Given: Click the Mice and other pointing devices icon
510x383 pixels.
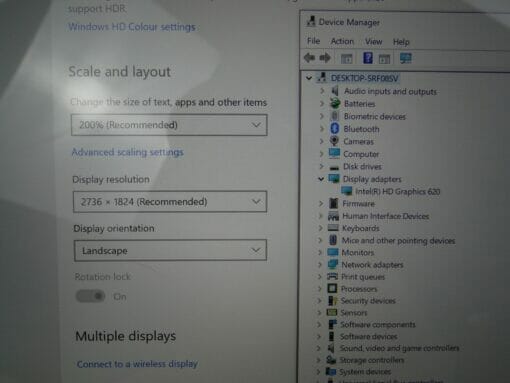Looking at the screenshot, I should [333, 240].
